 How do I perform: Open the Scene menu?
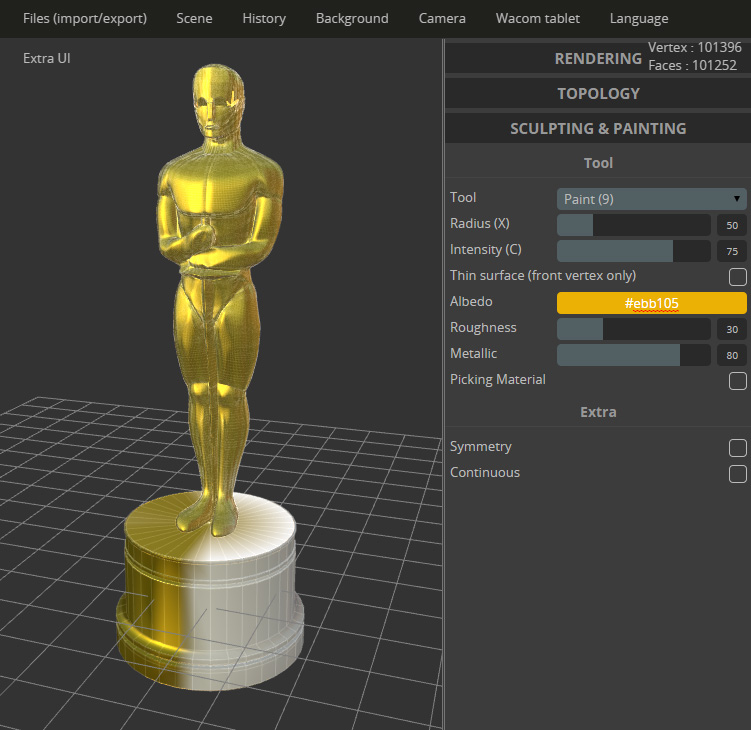[x=194, y=18]
